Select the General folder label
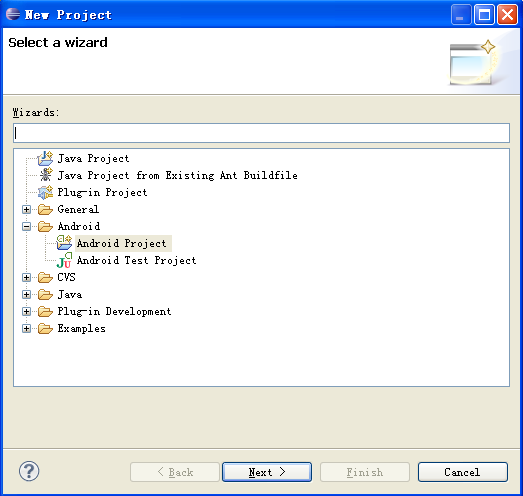 click(78, 209)
